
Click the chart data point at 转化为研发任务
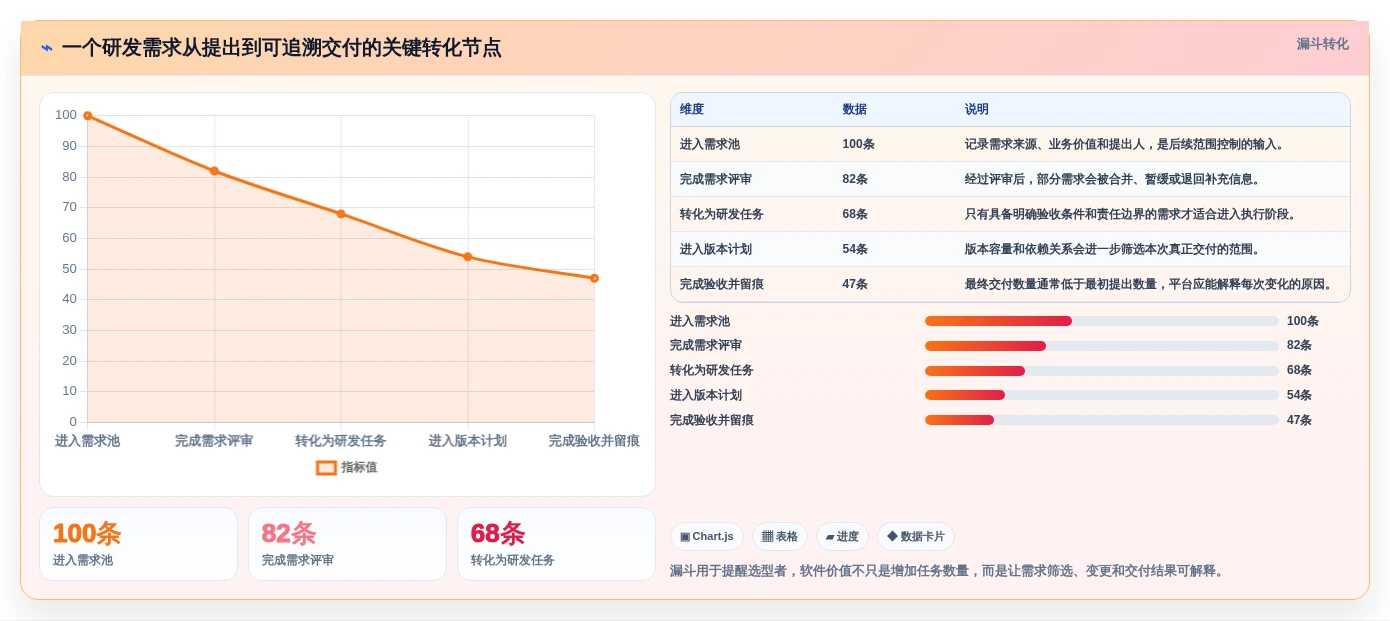point(341,214)
